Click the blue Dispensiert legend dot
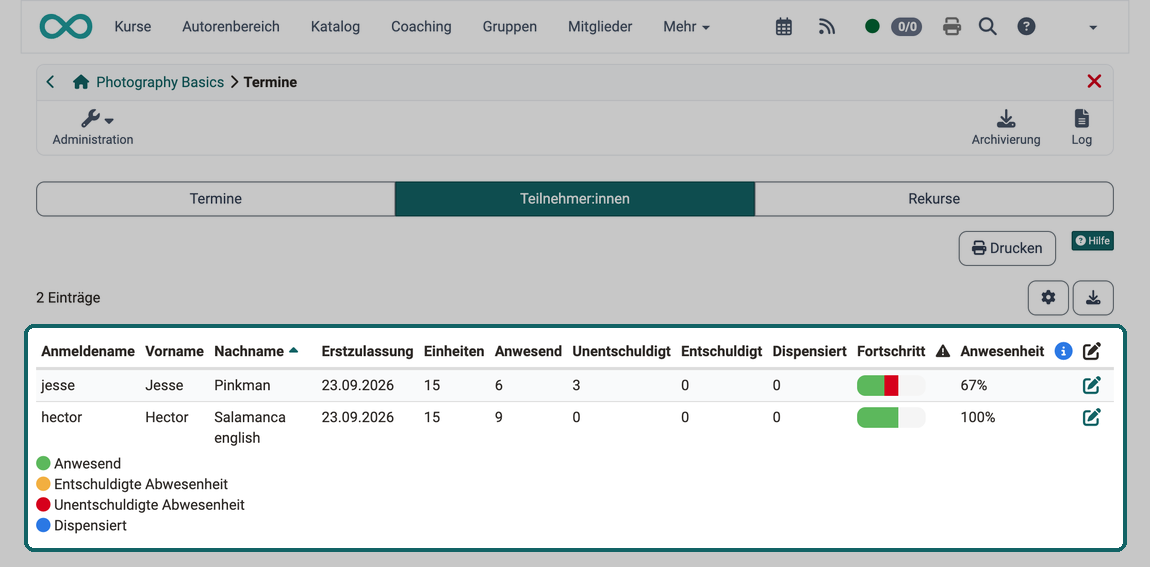Screen dimensions: 1150x567 click(x=43, y=525)
